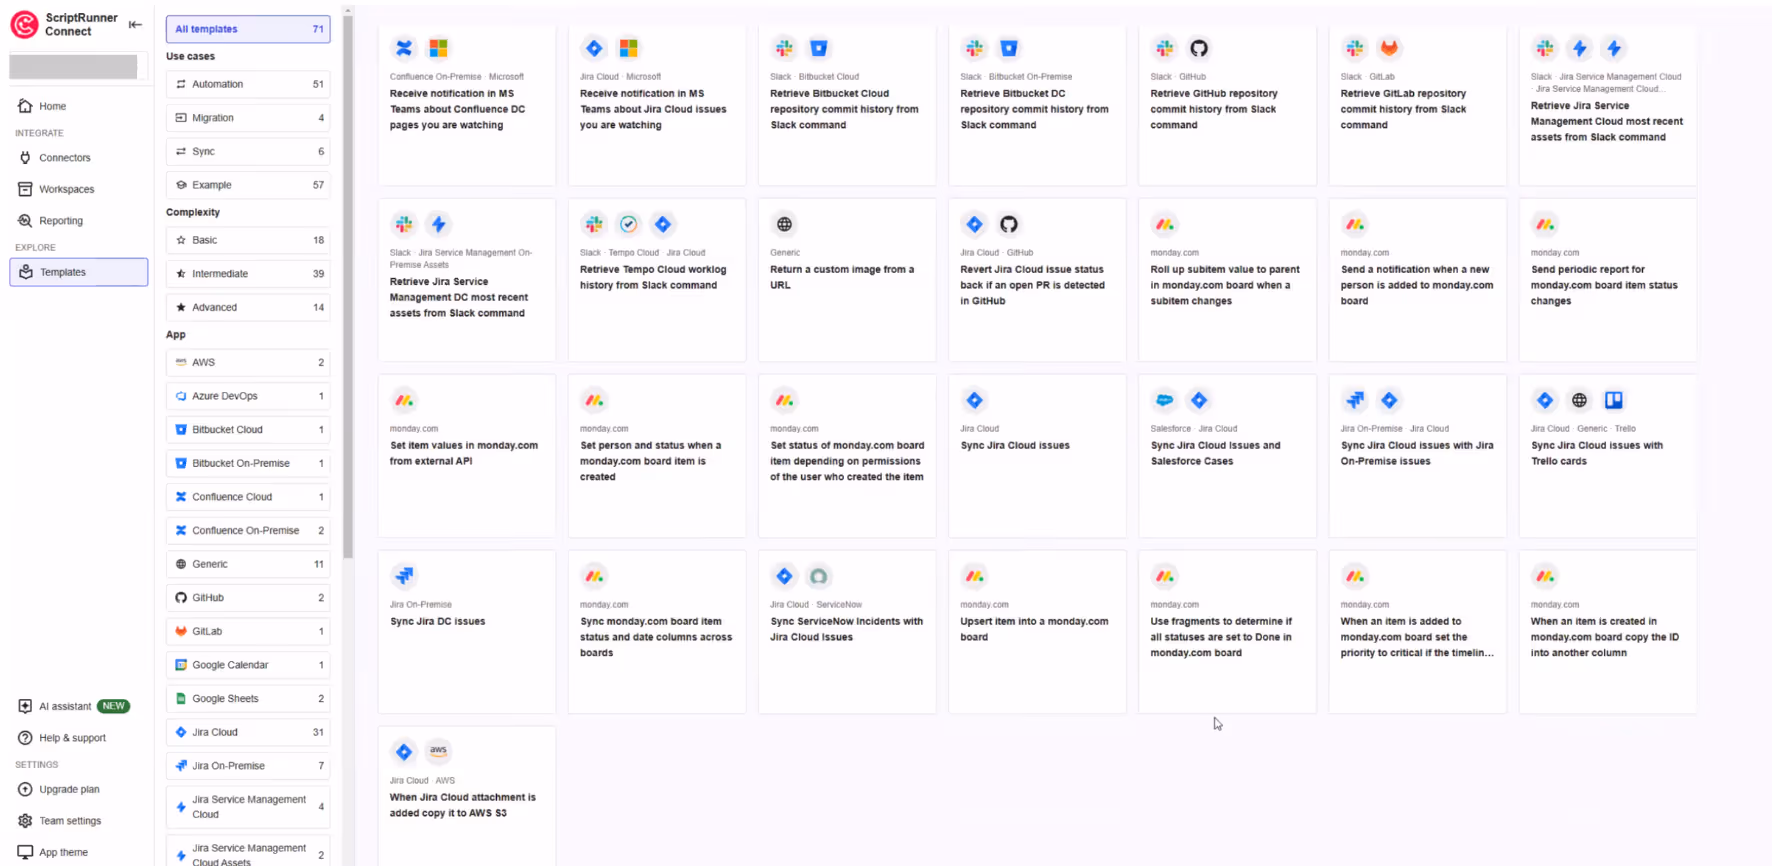
Task: Filter templates by Jira Cloud
Action: (x=248, y=732)
